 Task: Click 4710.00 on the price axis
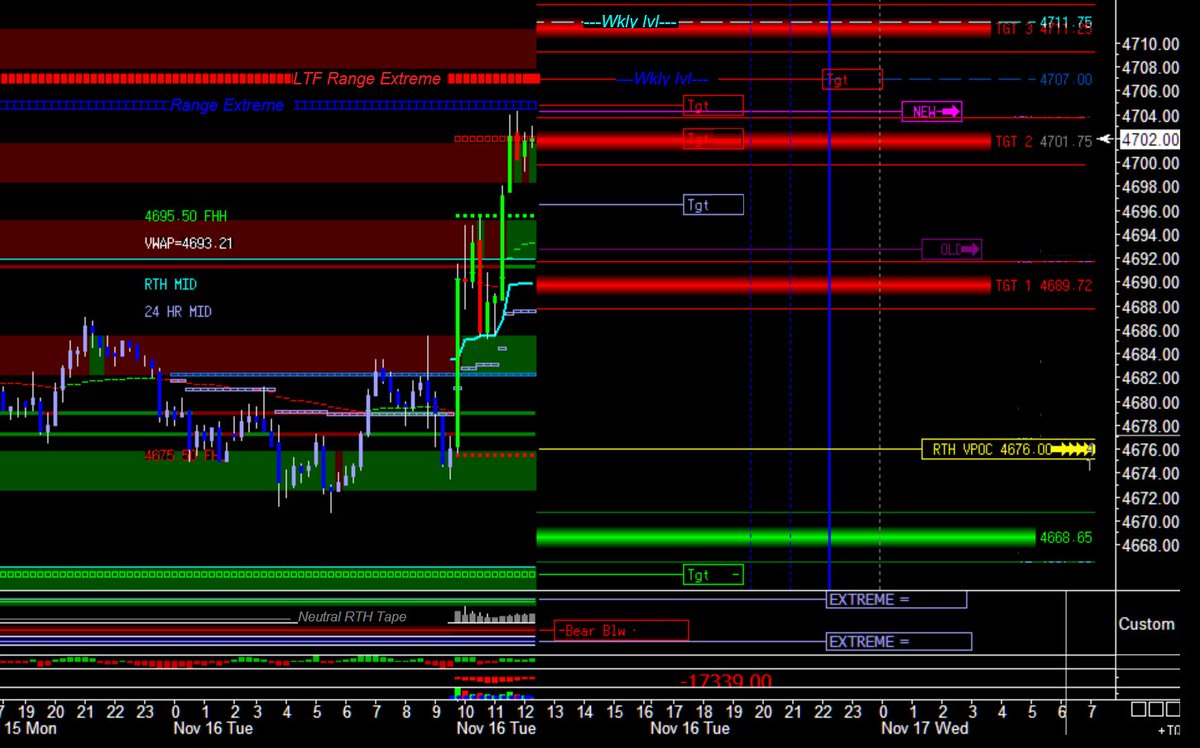[1151, 44]
